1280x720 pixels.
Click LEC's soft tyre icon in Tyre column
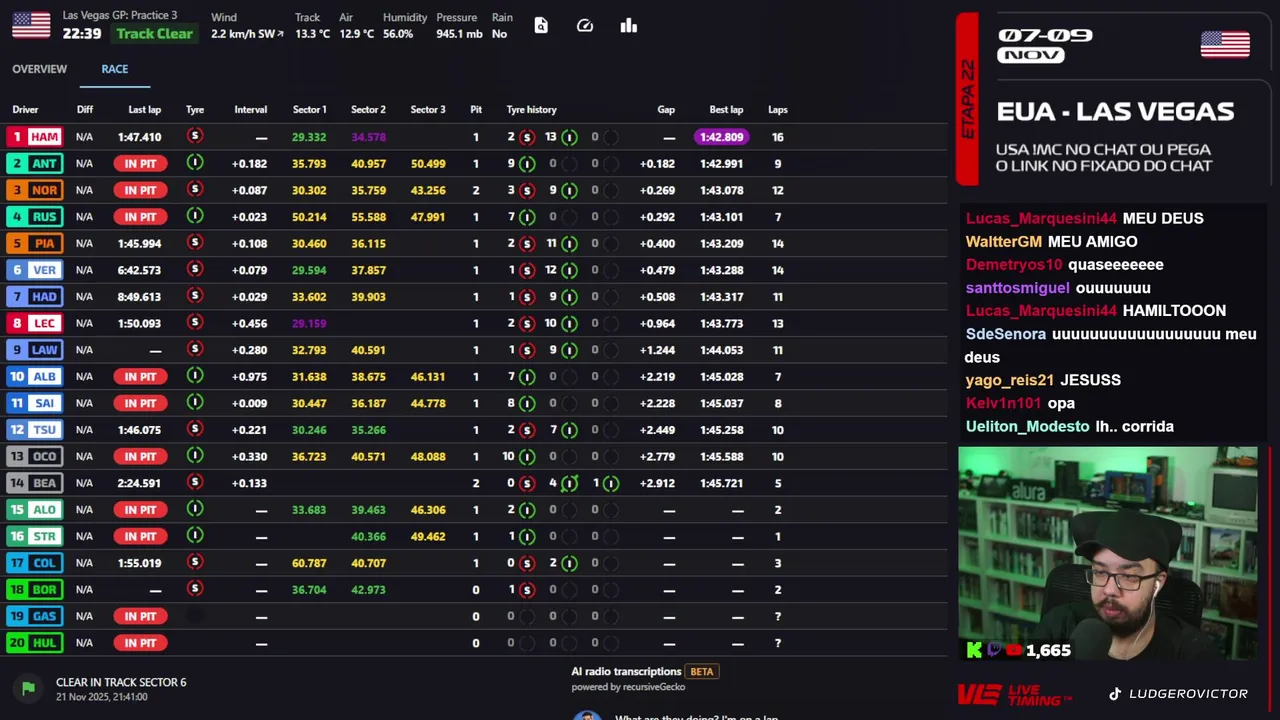point(195,322)
